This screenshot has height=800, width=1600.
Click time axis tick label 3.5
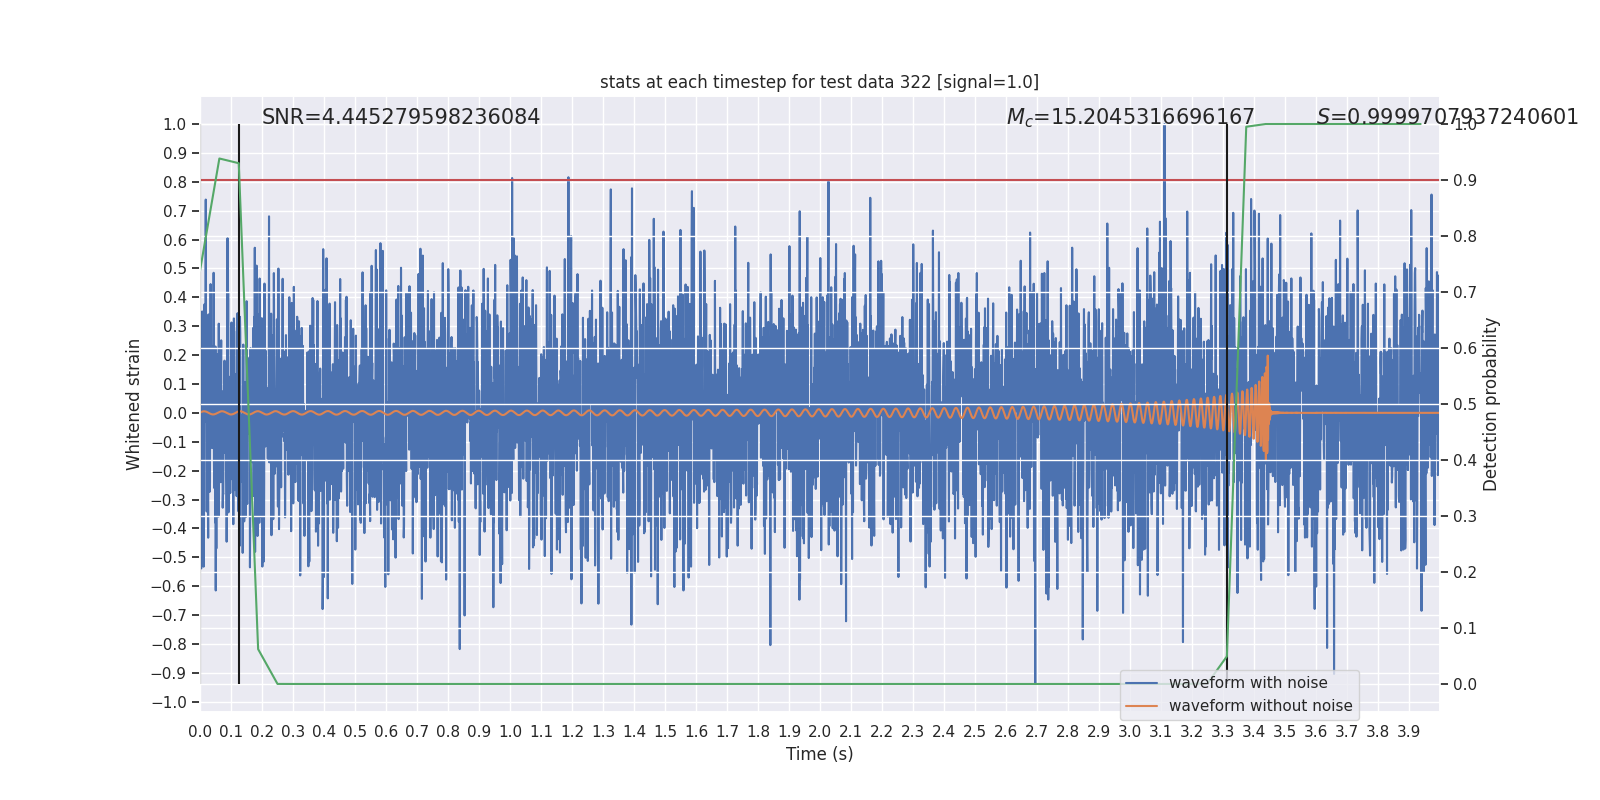pyautogui.click(x=1285, y=731)
